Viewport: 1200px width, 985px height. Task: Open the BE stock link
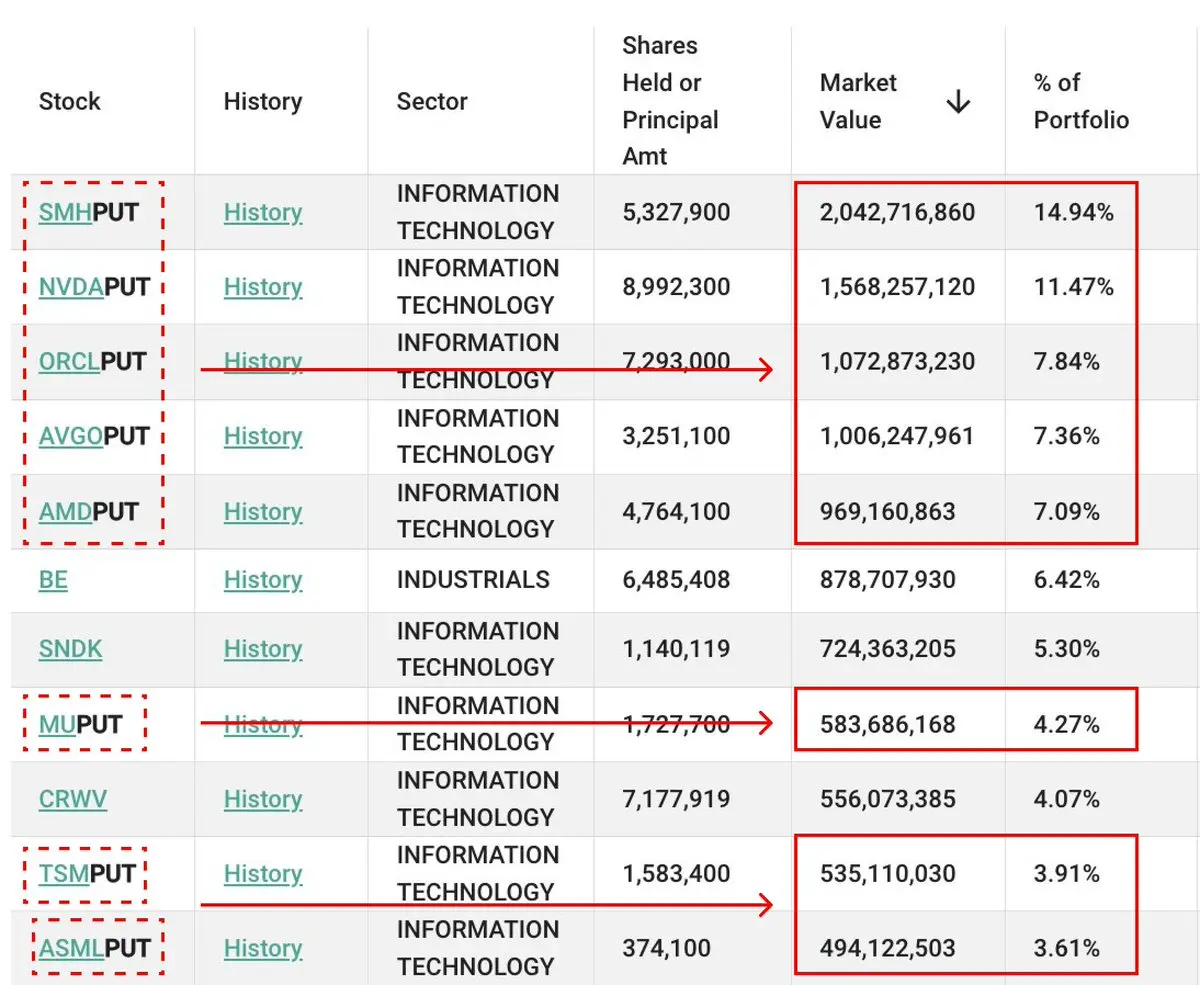pos(53,580)
